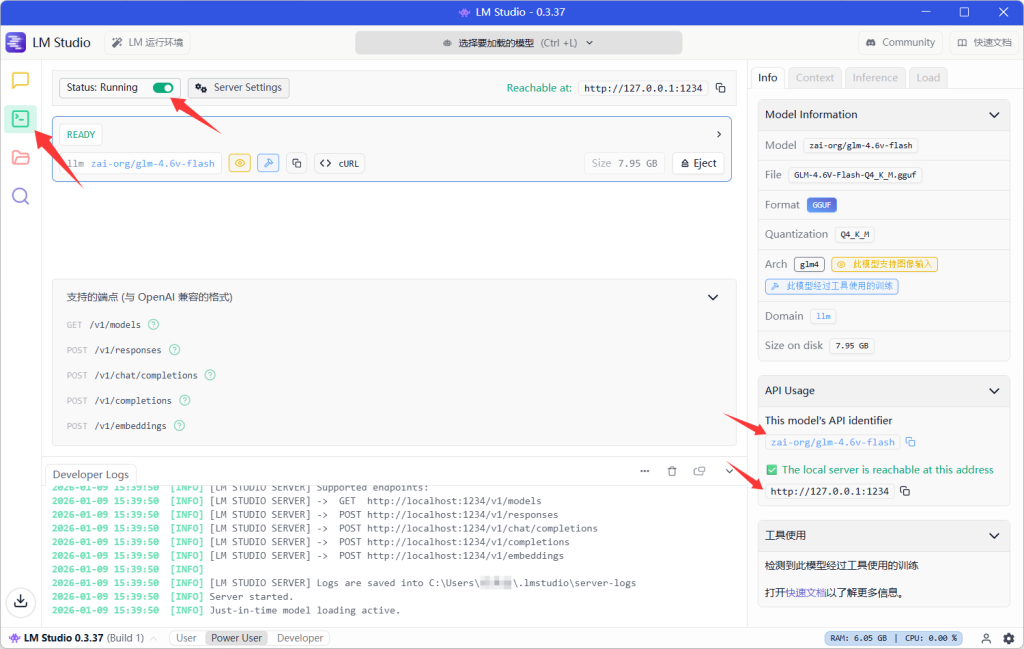Copy the model's API identifier
Screen dimensions: 1024x649
(910, 442)
